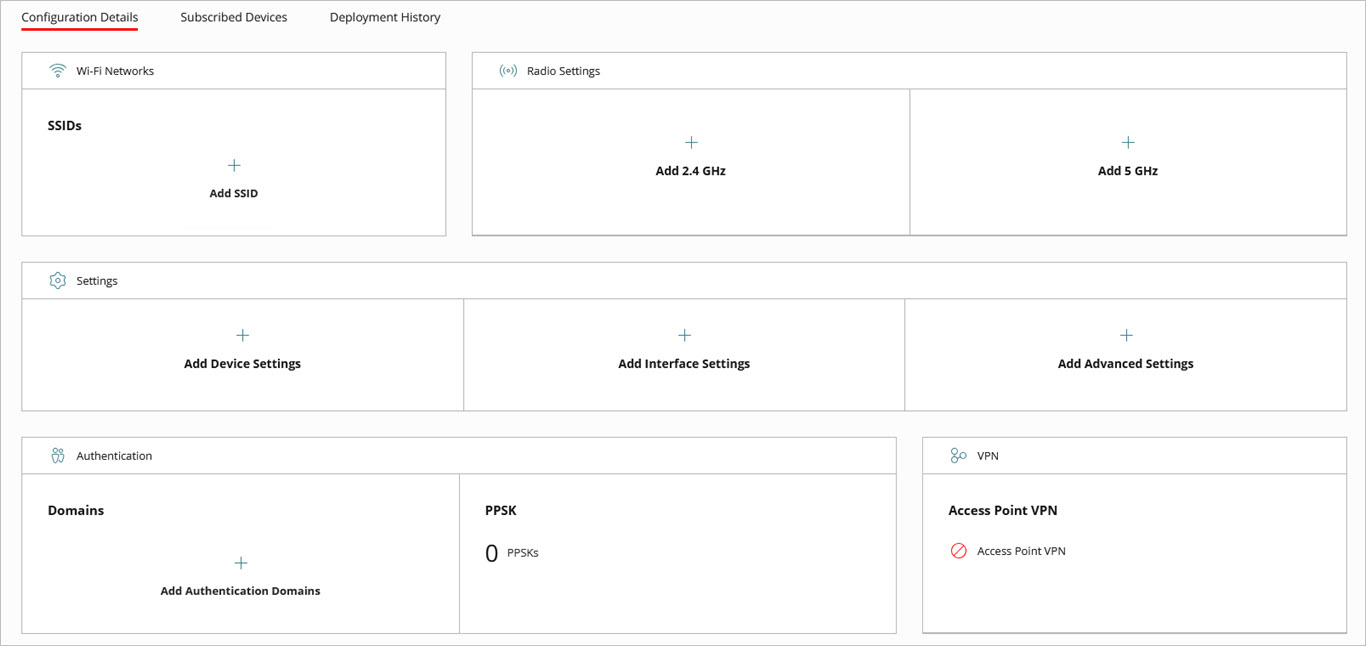Click the Authentication panel key icon
Screen dimensions: 1366x646
coord(57,455)
